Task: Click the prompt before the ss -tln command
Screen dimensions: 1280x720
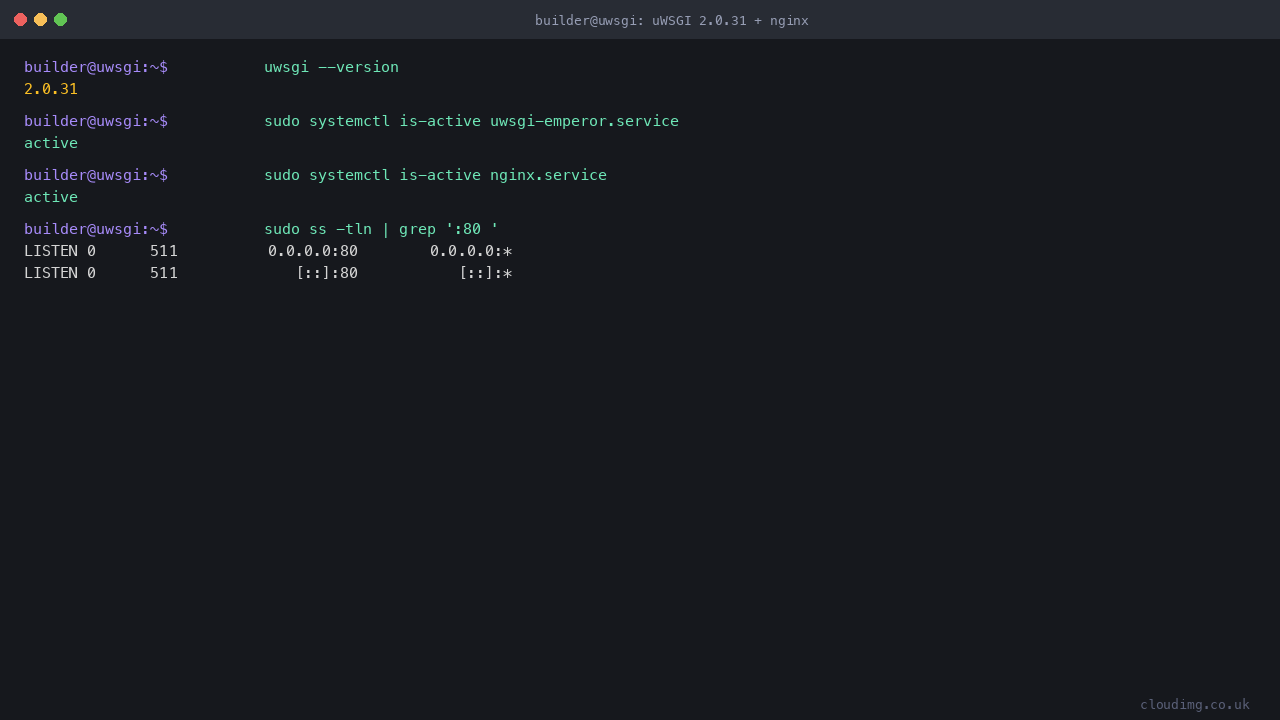Action: coord(96,229)
